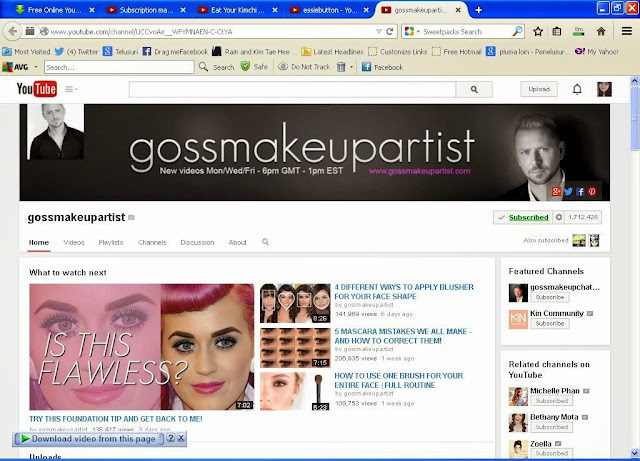Switch to the Playlists tab
This screenshot has width=640, height=461.
tap(111, 242)
